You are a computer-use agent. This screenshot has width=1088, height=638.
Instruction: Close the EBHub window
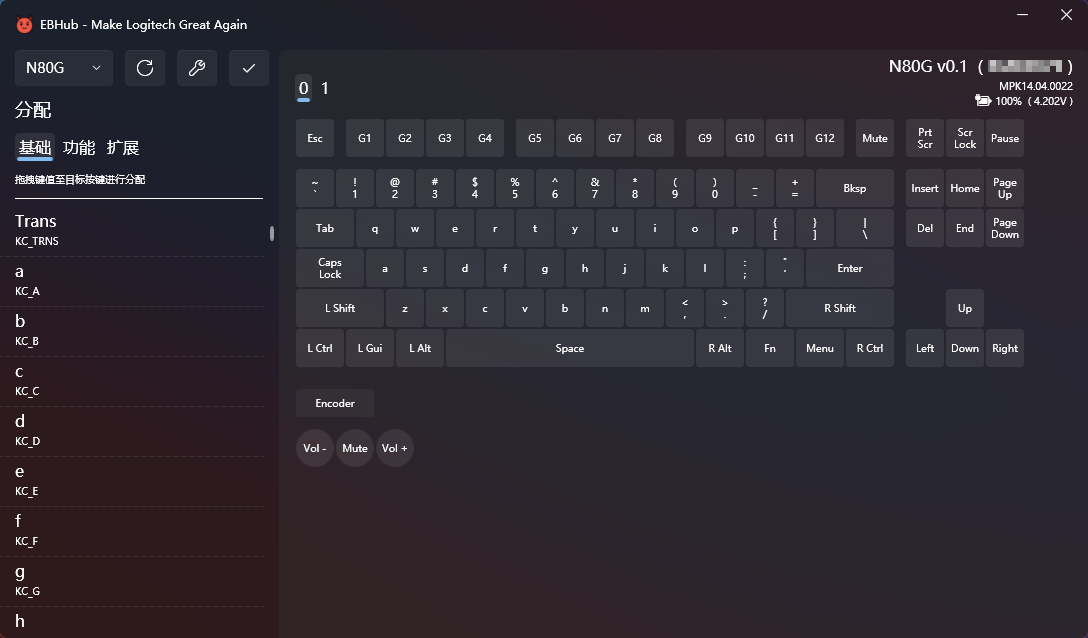click(x=1066, y=15)
